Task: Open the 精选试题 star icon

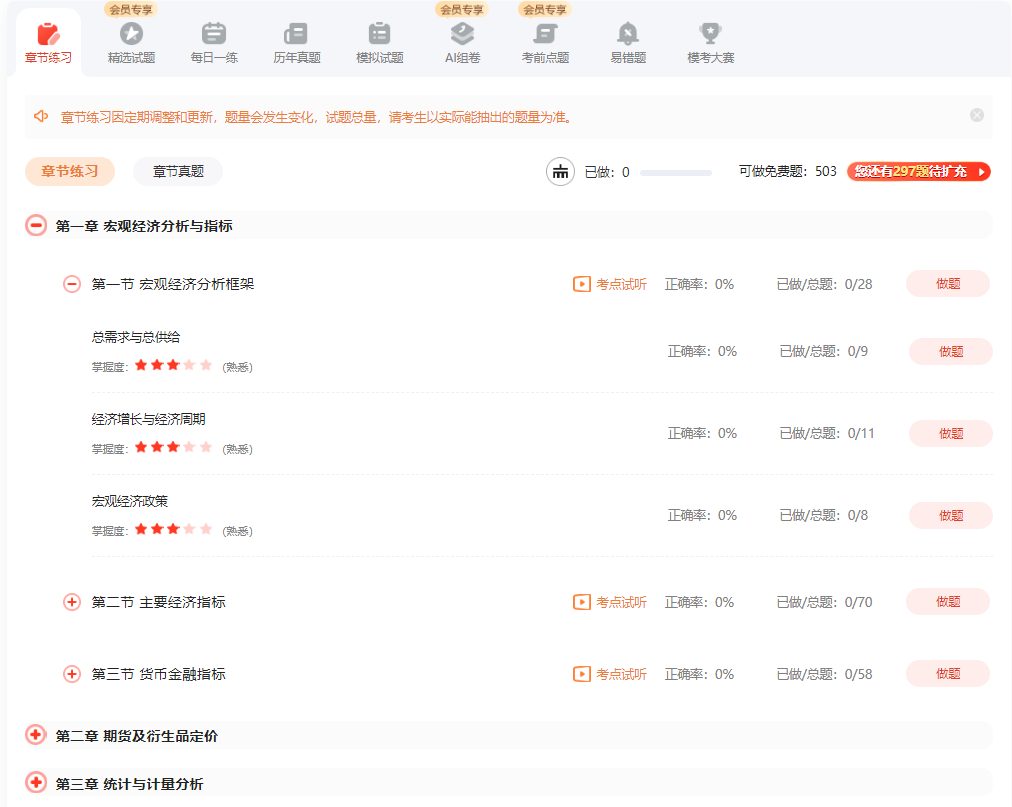Action: [132, 34]
